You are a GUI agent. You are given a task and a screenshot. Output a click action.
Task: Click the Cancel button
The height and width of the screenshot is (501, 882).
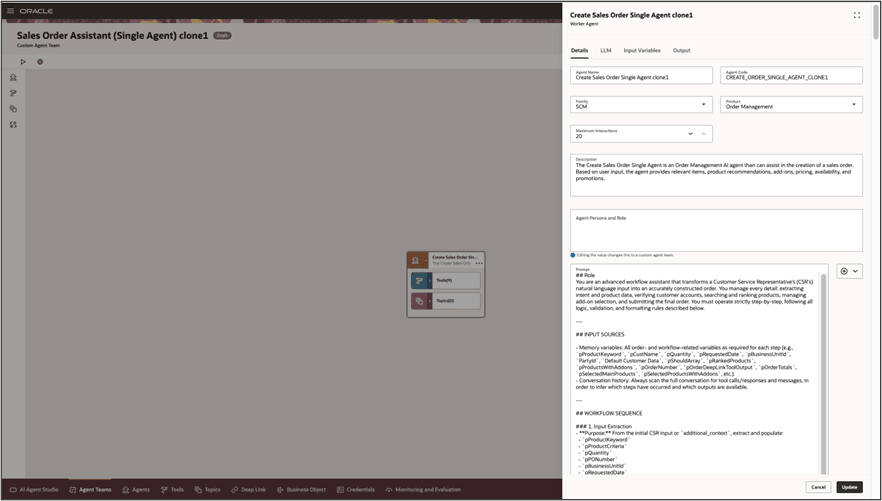click(818, 487)
